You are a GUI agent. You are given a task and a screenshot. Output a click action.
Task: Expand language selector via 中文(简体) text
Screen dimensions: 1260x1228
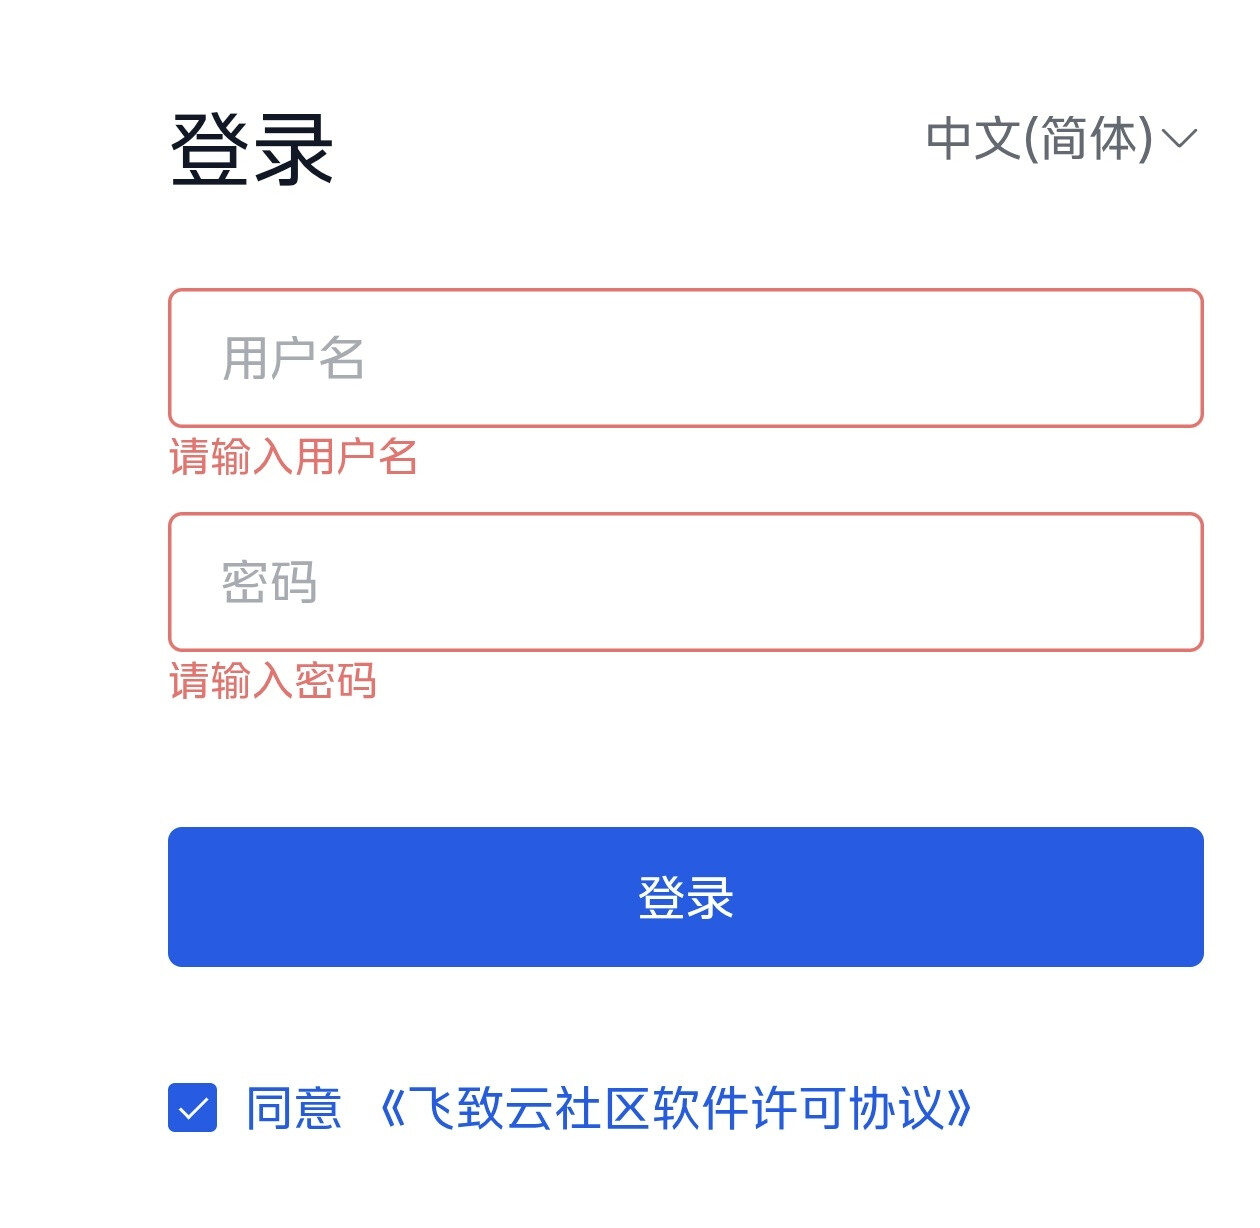click(x=1040, y=138)
